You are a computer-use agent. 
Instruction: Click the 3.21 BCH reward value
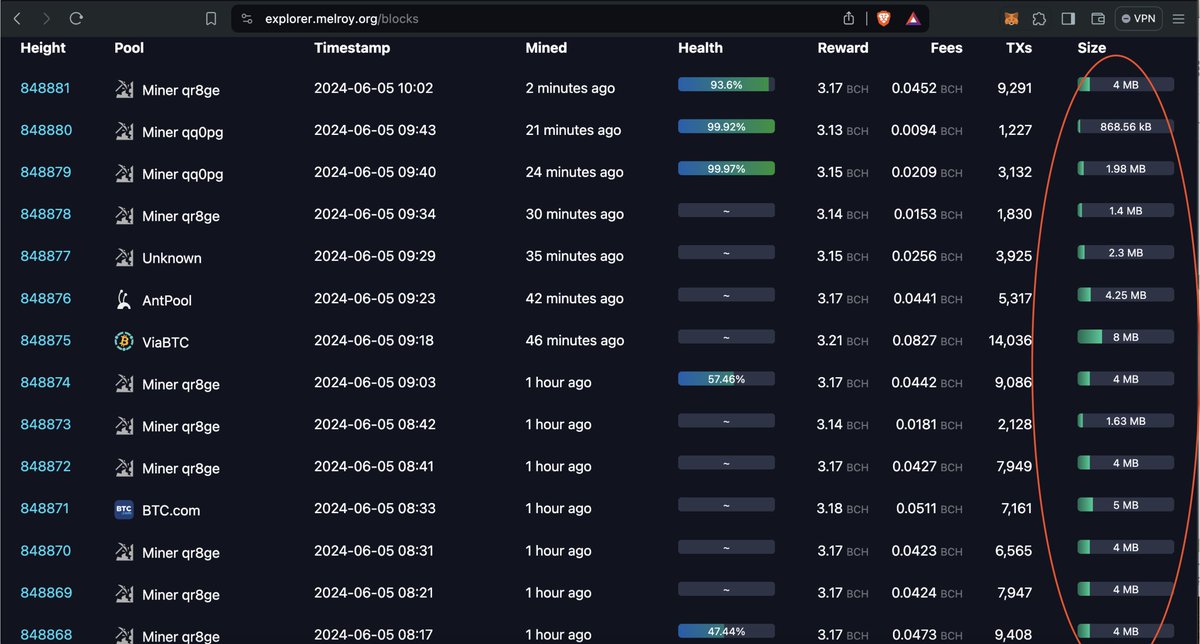[843, 340]
